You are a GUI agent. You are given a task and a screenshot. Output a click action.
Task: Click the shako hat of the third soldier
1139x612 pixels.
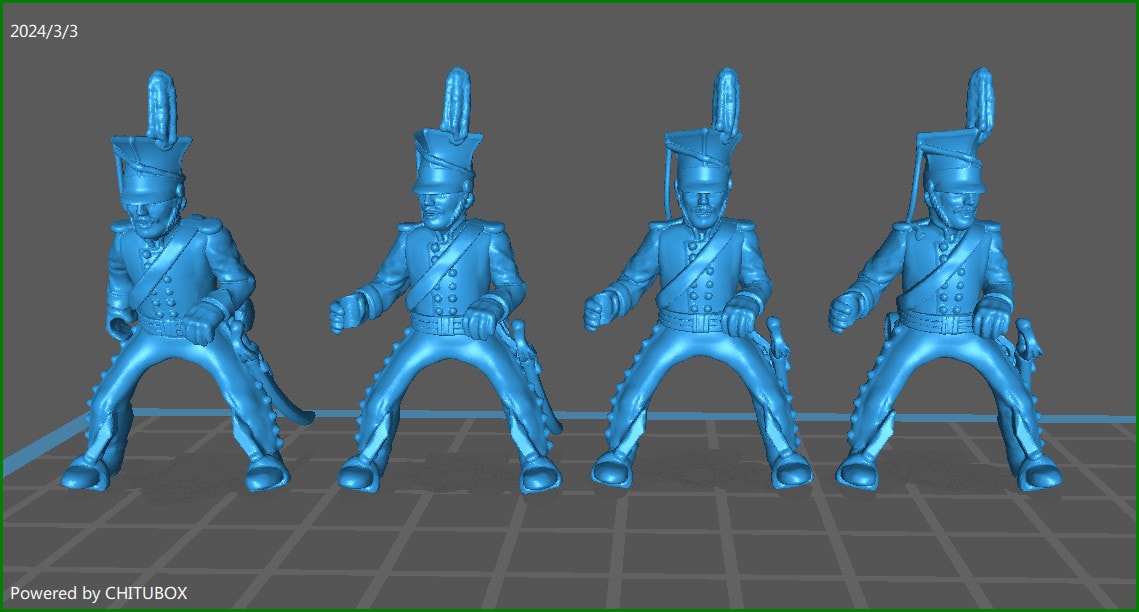click(x=702, y=158)
